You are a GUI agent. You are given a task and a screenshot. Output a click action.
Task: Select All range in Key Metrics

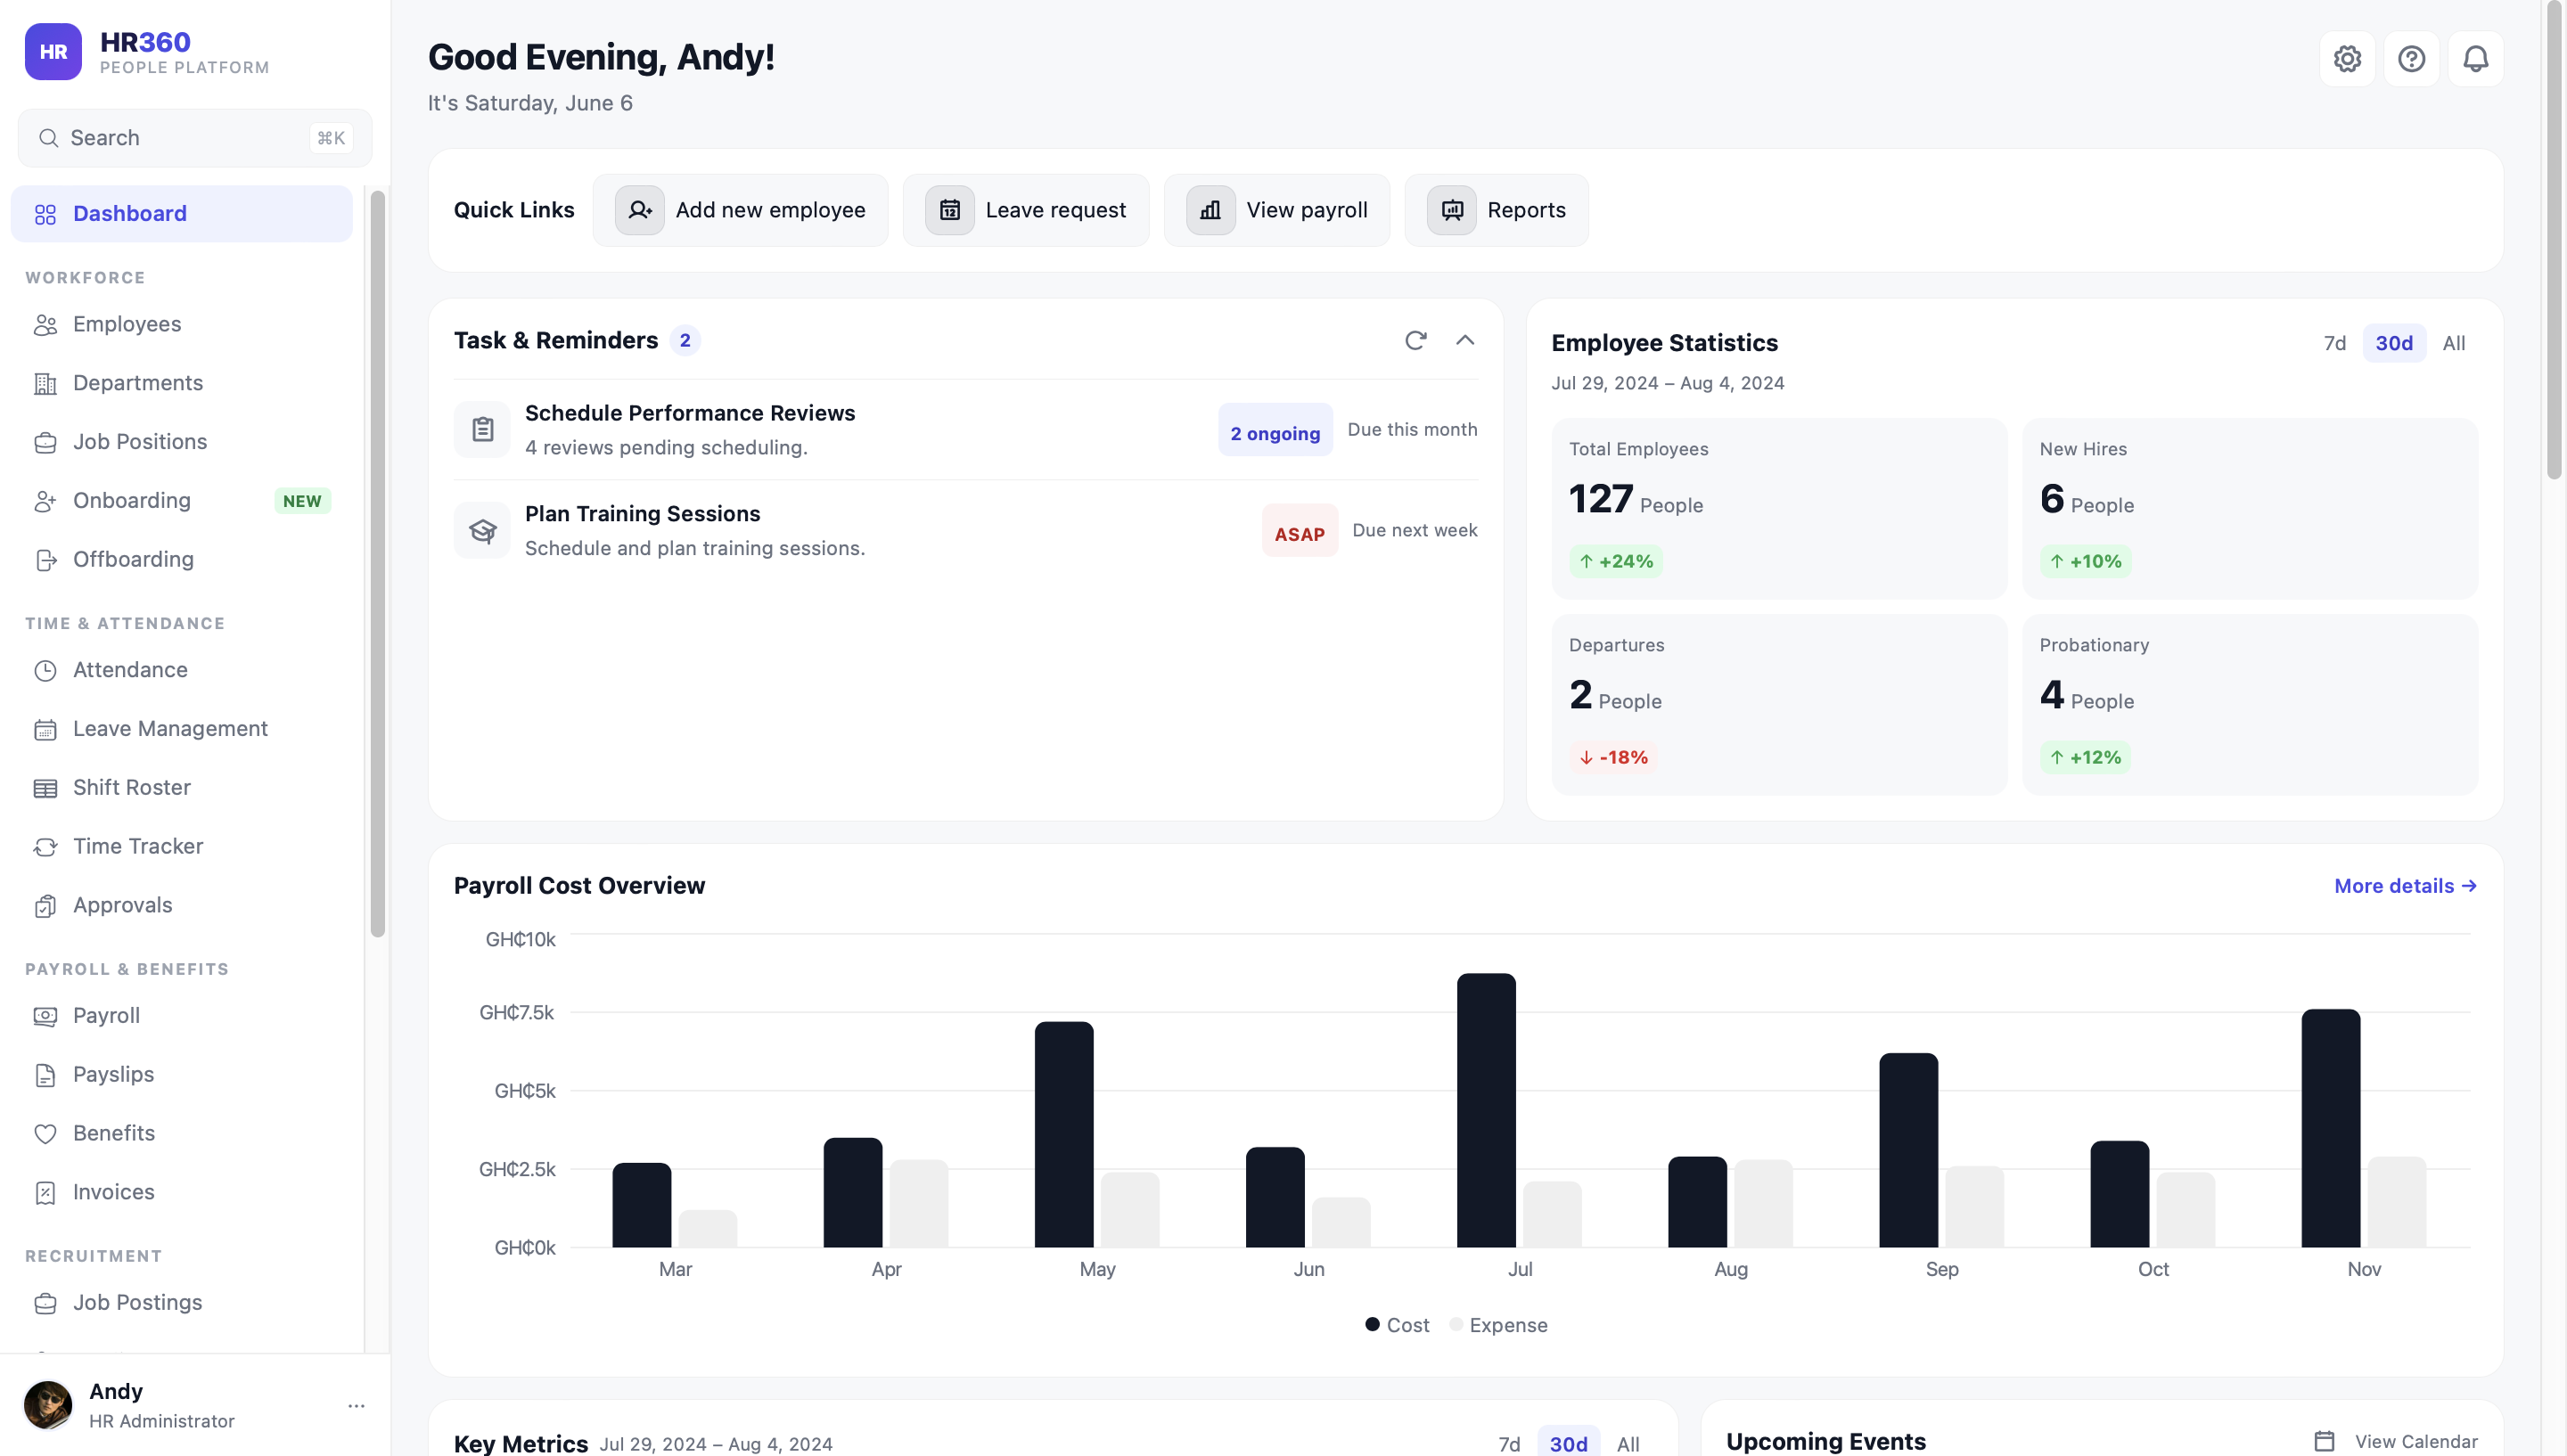[x=1628, y=1443]
